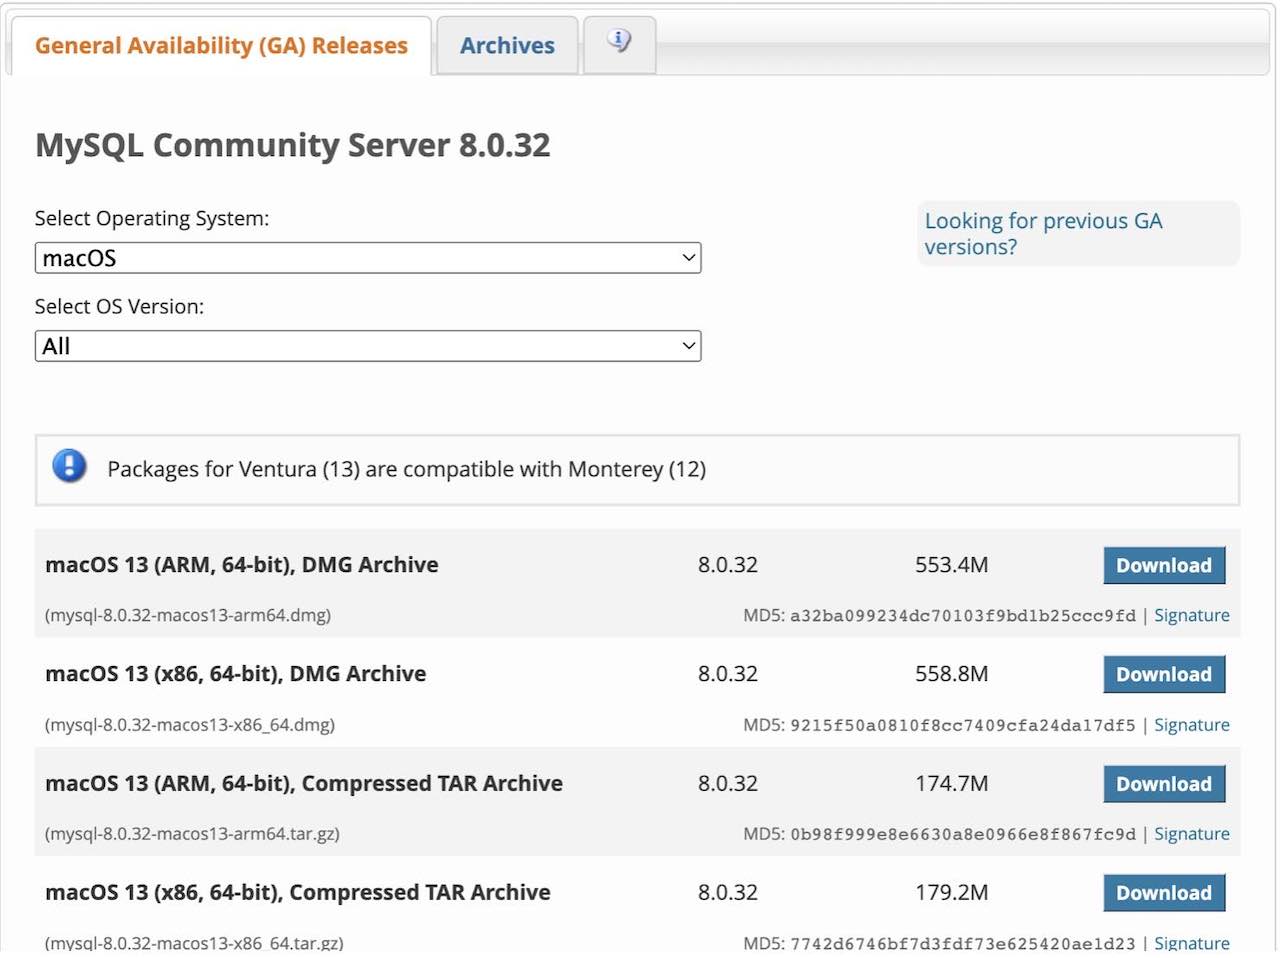
Task: Download macOS 13 x86 DMG Archive
Action: pos(1164,674)
